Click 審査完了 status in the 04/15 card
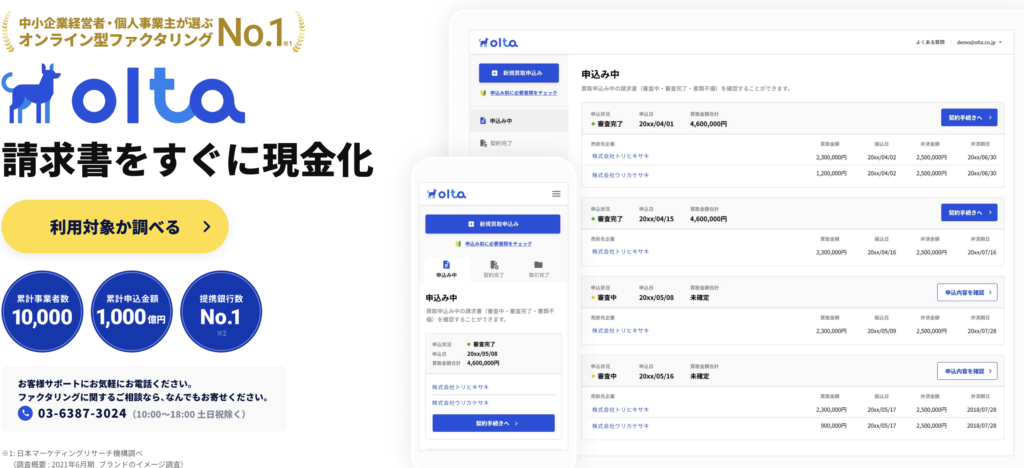Image resolution: width=1024 pixels, height=468 pixels. tap(607, 219)
